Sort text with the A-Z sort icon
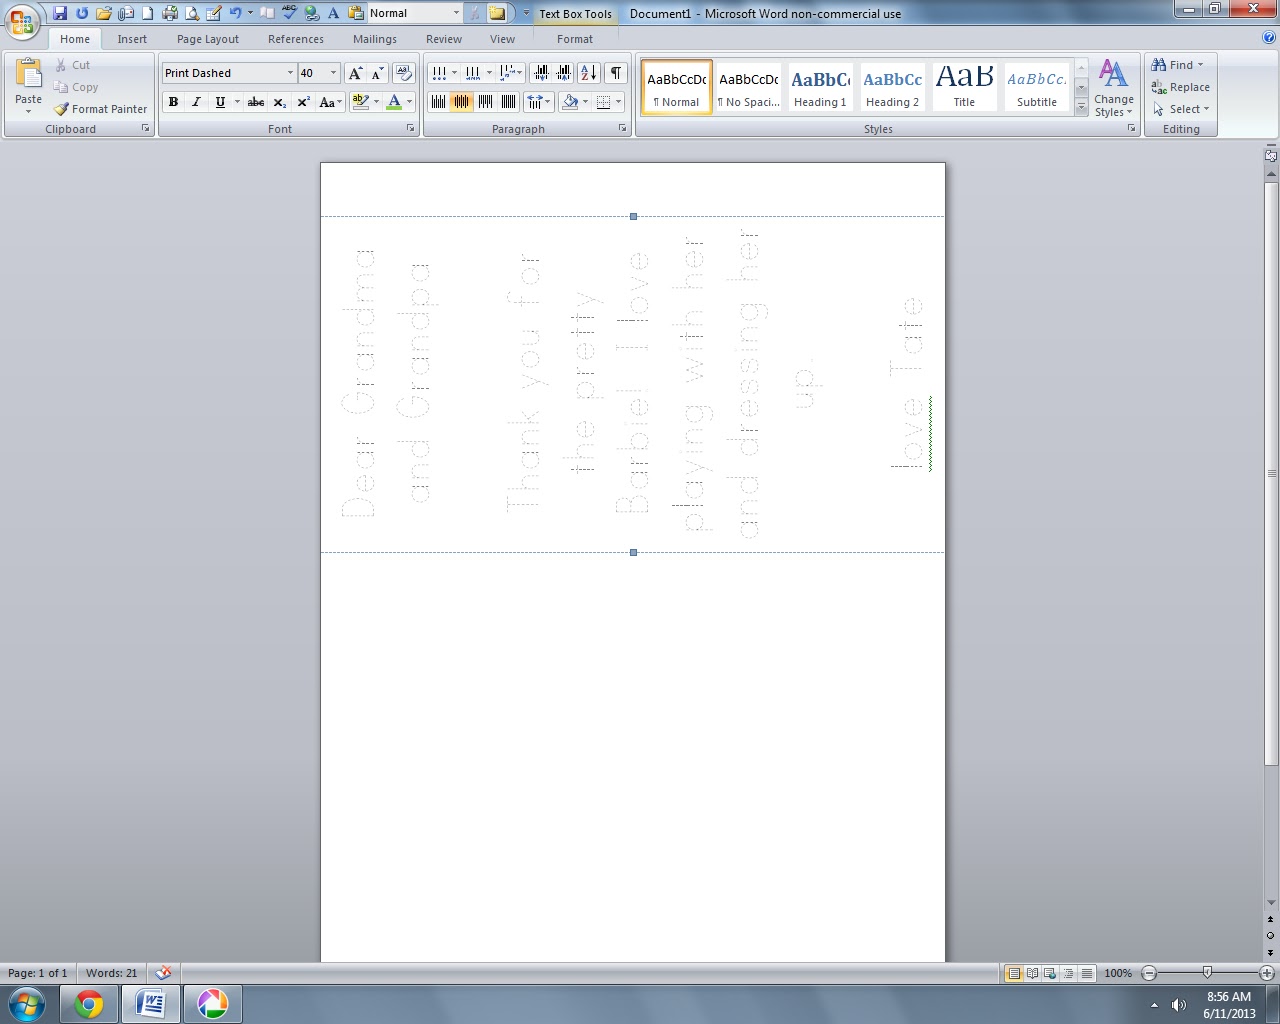The width and height of the screenshot is (1280, 1024). (589, 73)
